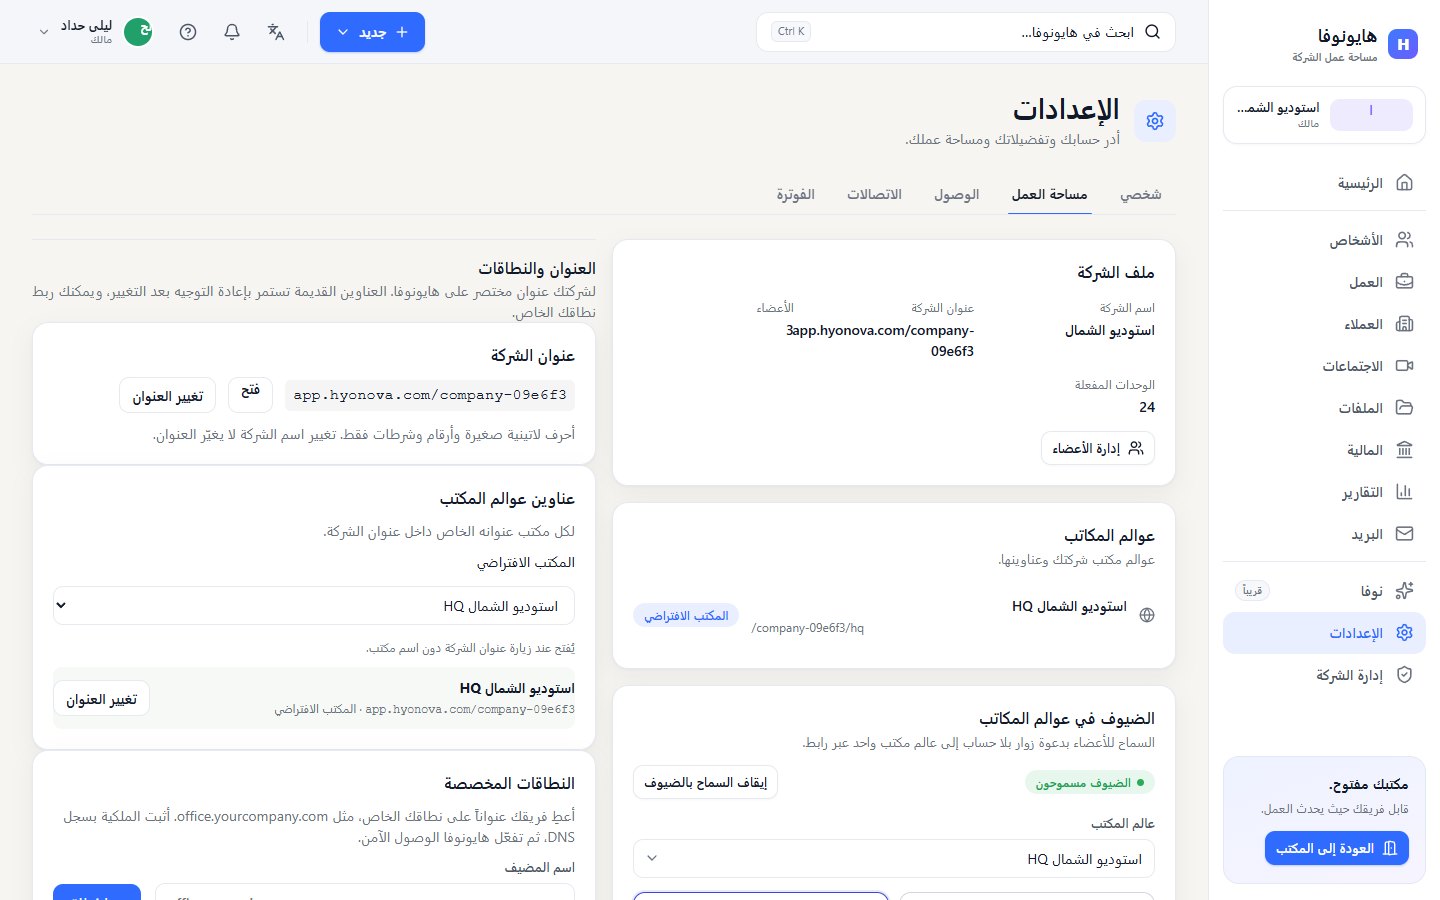1440x900 pixels.
Task: Open المكتب الافتراضي office dropdown
Action: click(x=314, y=606)
